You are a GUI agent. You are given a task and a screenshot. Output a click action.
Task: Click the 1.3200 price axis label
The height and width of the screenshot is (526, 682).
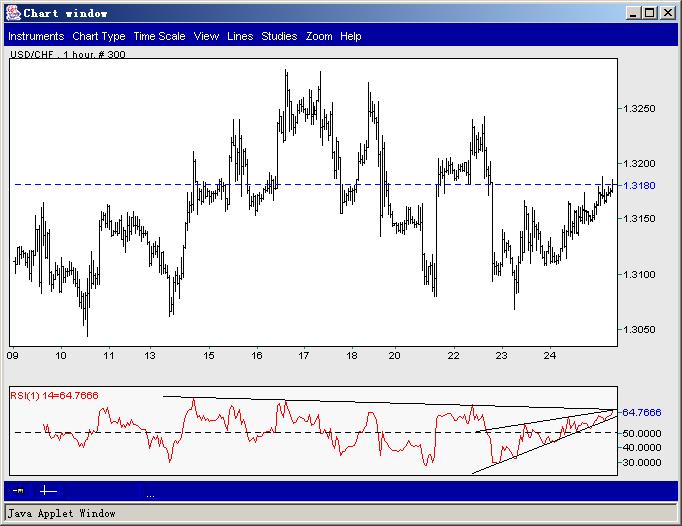(639, 164)
